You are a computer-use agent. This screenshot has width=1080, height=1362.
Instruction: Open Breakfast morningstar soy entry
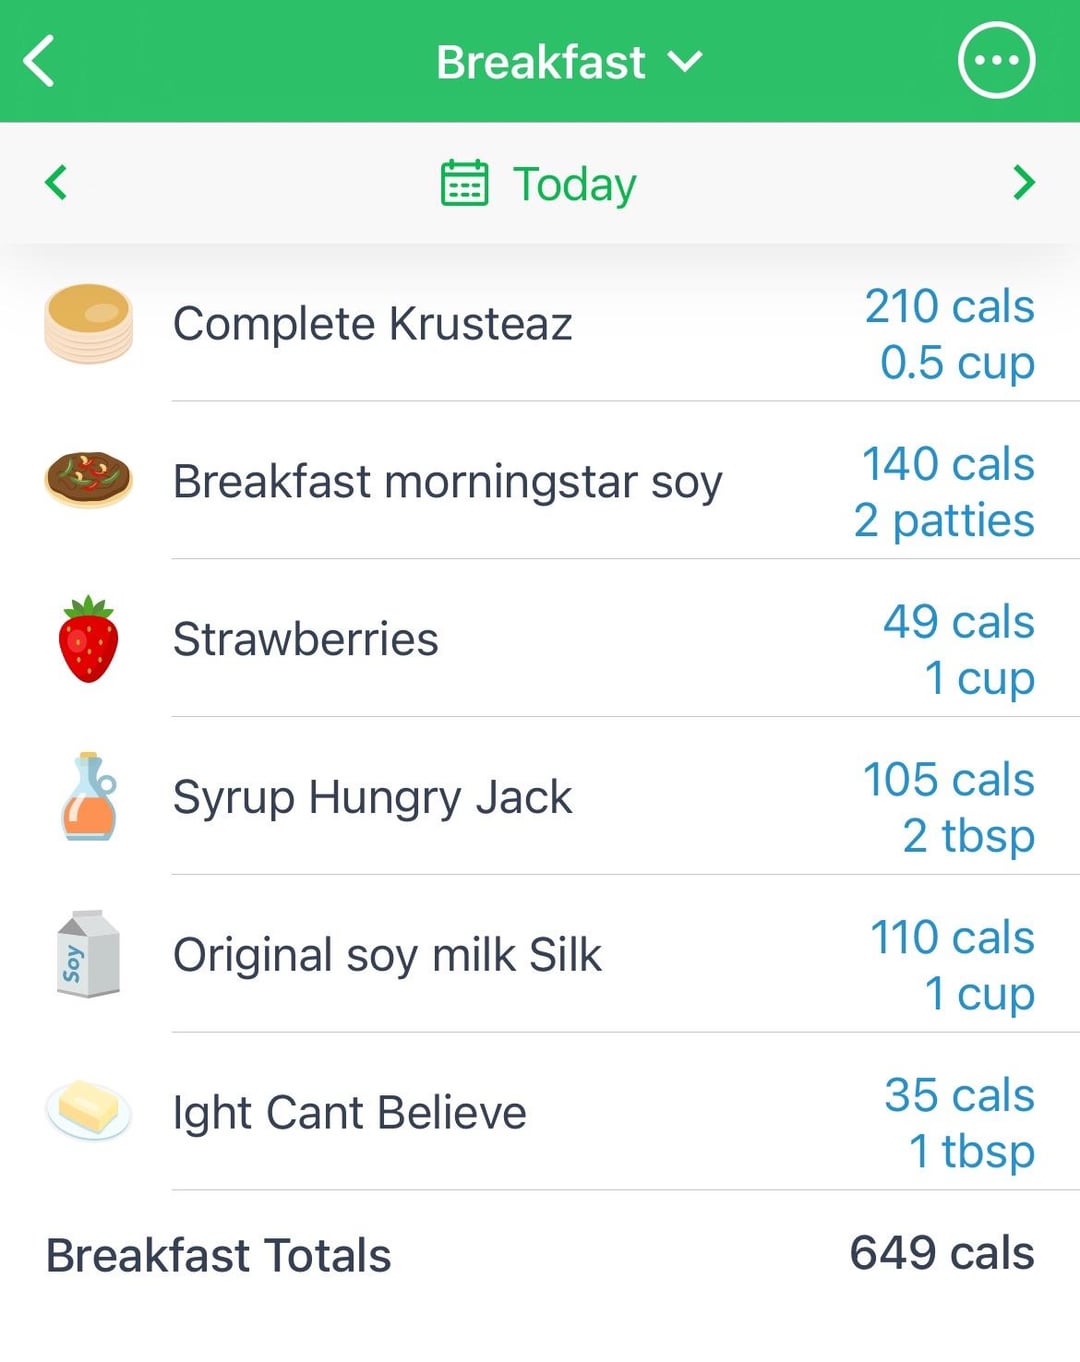coord(540,481)
